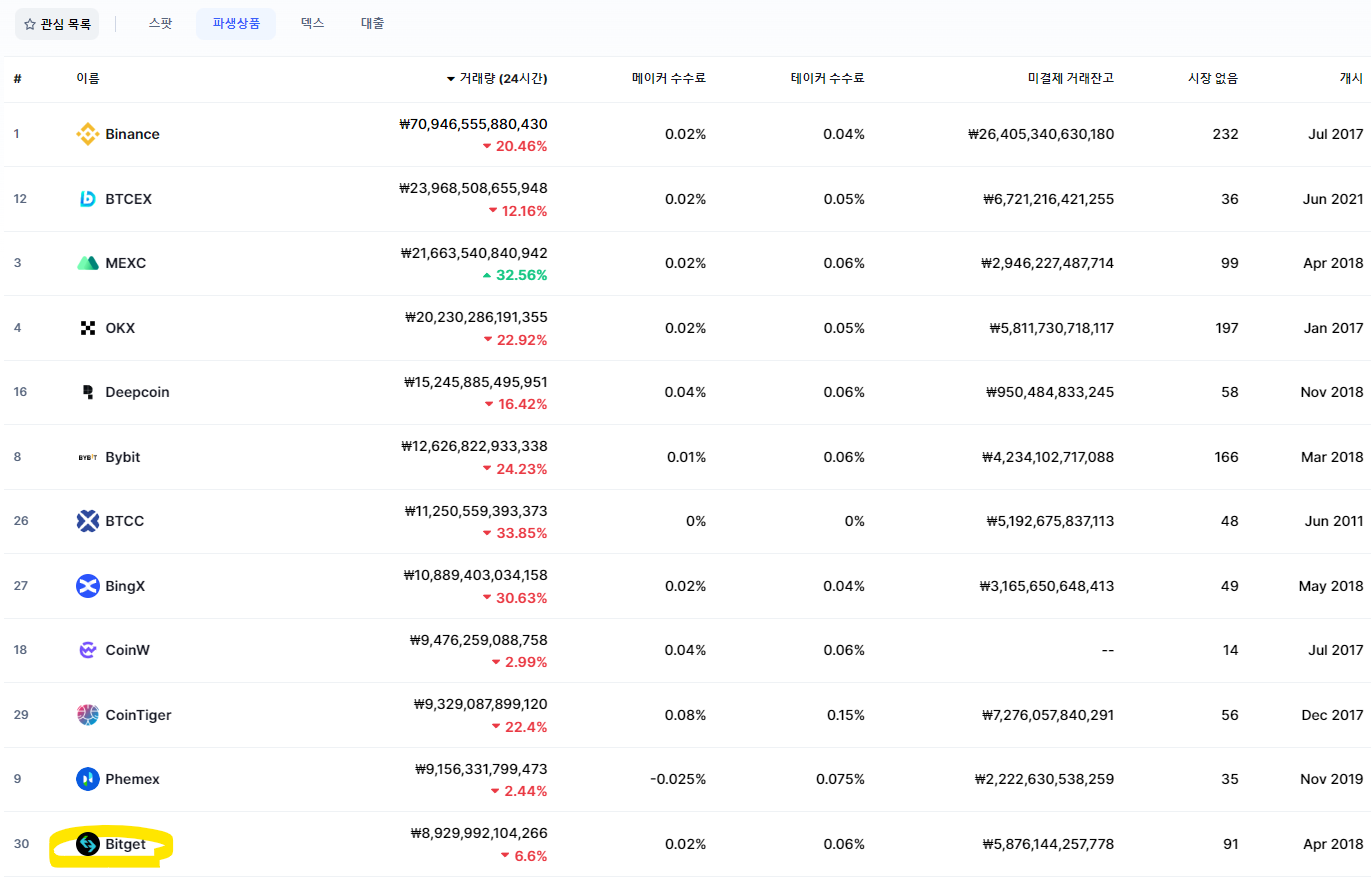Open the BTCC exchange link
This screenshot has width=1371, height=879.
point(125,521)
